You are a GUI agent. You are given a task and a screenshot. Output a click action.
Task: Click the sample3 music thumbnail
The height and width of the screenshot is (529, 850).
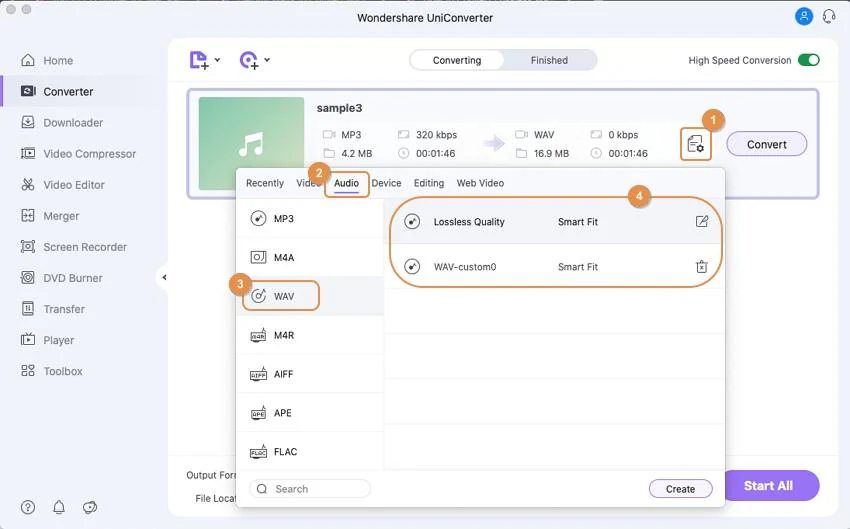click(251, 143)
